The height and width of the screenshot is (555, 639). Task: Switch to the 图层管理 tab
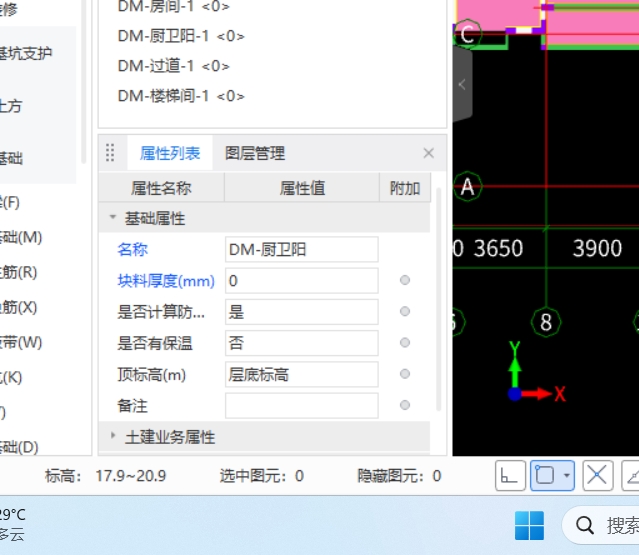(255, 153)
